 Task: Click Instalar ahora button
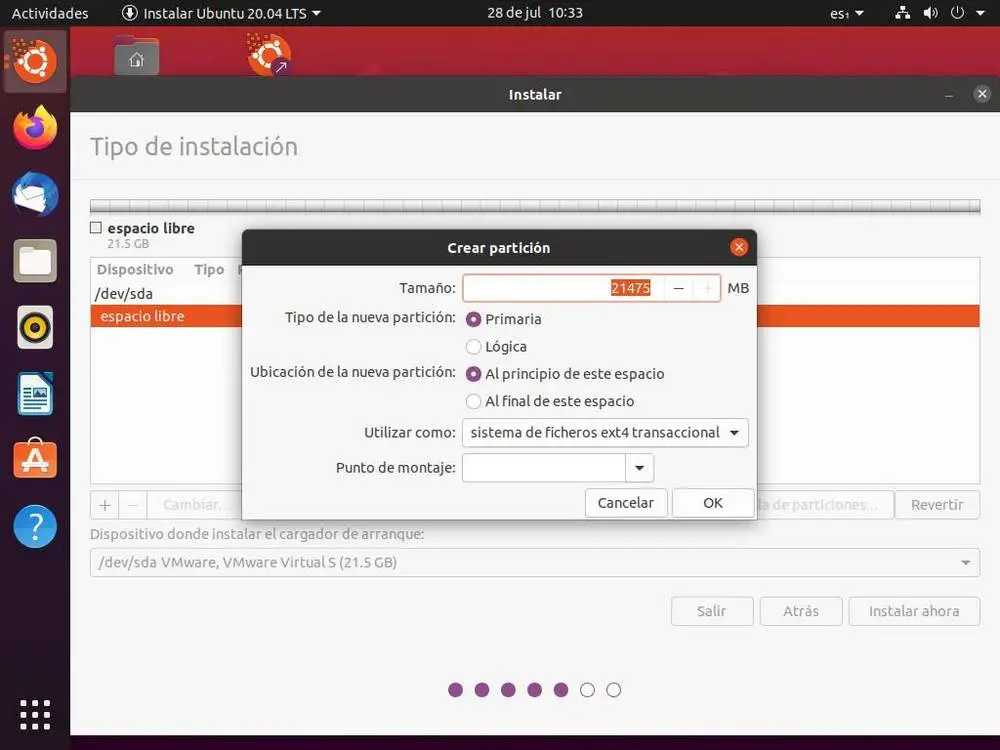pos(914,611)
